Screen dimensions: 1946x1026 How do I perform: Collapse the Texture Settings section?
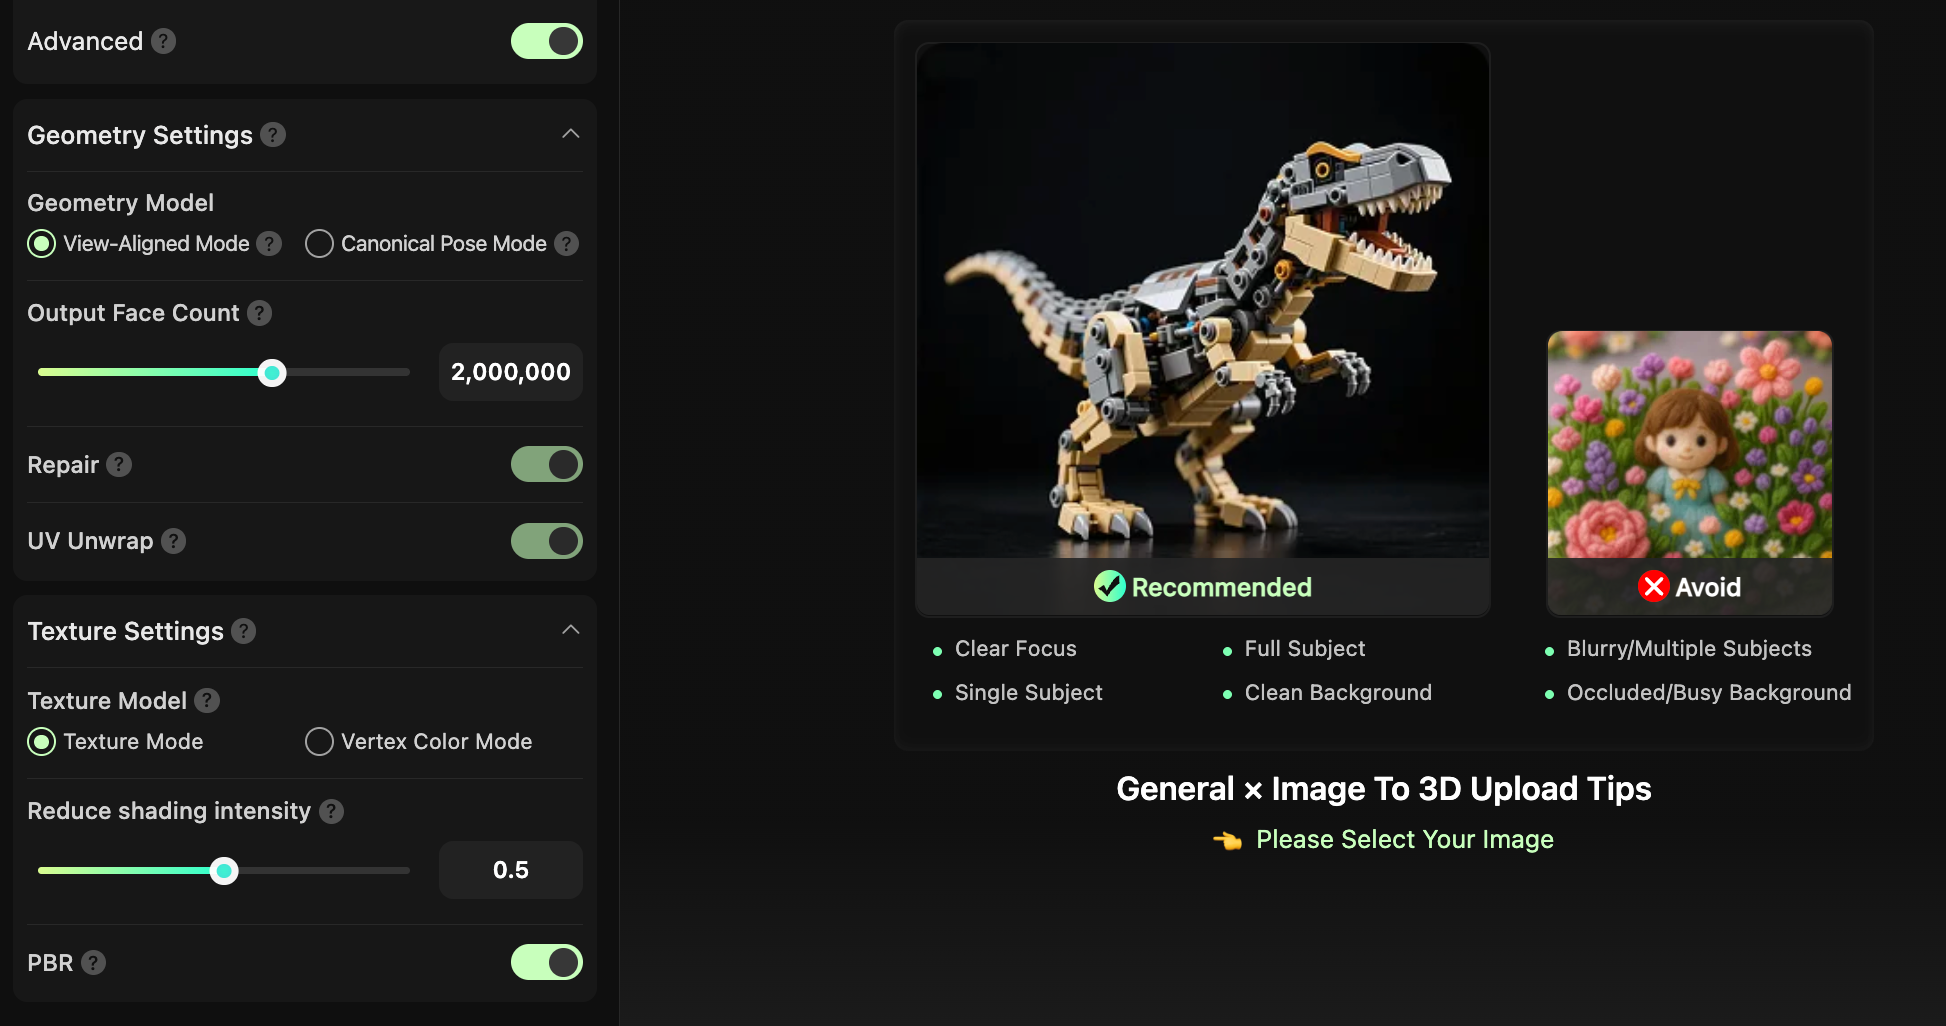[570, 630]
